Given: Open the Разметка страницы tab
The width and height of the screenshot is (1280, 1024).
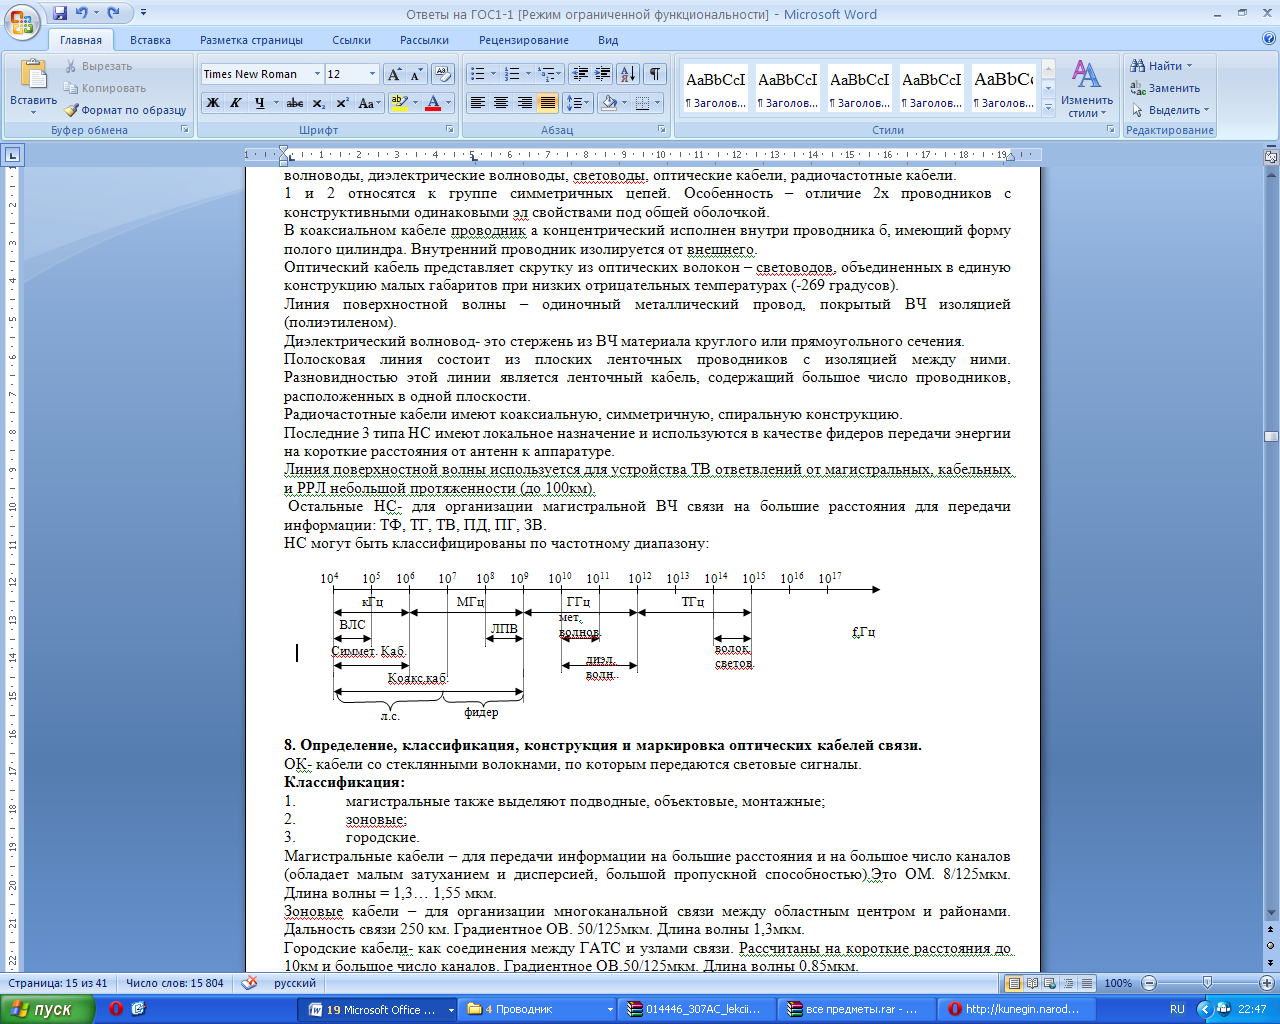Looking at the screenshot, I should 251,40.
